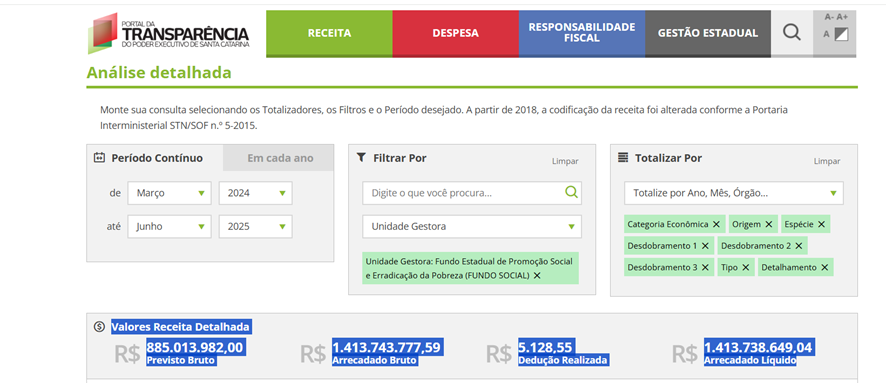Decrease font size with A- control

829,17
